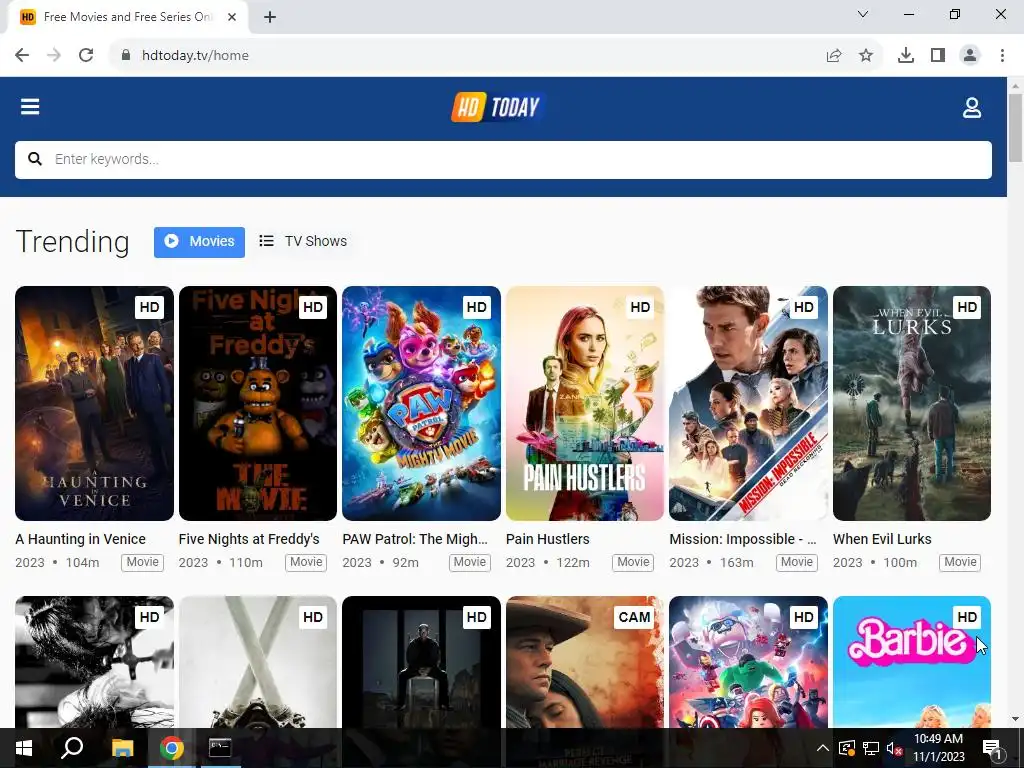Open the hamburger menu on HD Today
Viewport: 1024px width, 768px height.
[x=30, y=106]
